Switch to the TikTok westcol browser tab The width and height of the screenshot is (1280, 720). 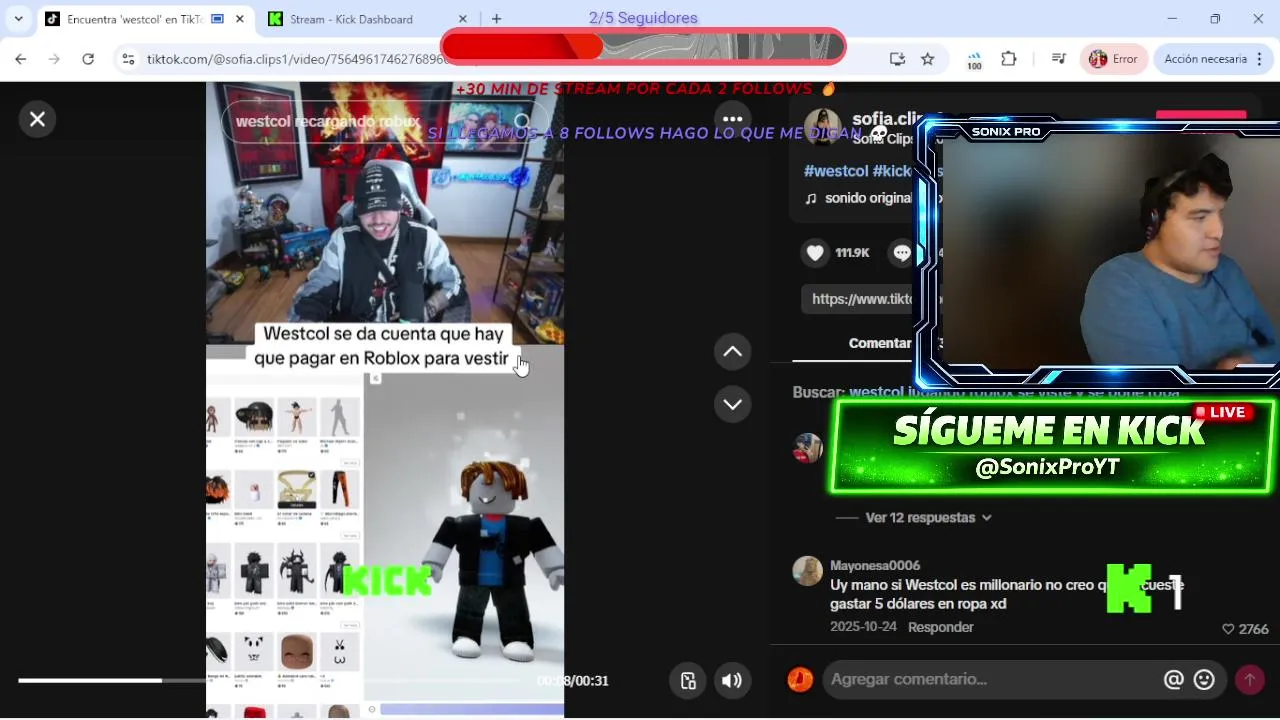(x=135, y=19)
